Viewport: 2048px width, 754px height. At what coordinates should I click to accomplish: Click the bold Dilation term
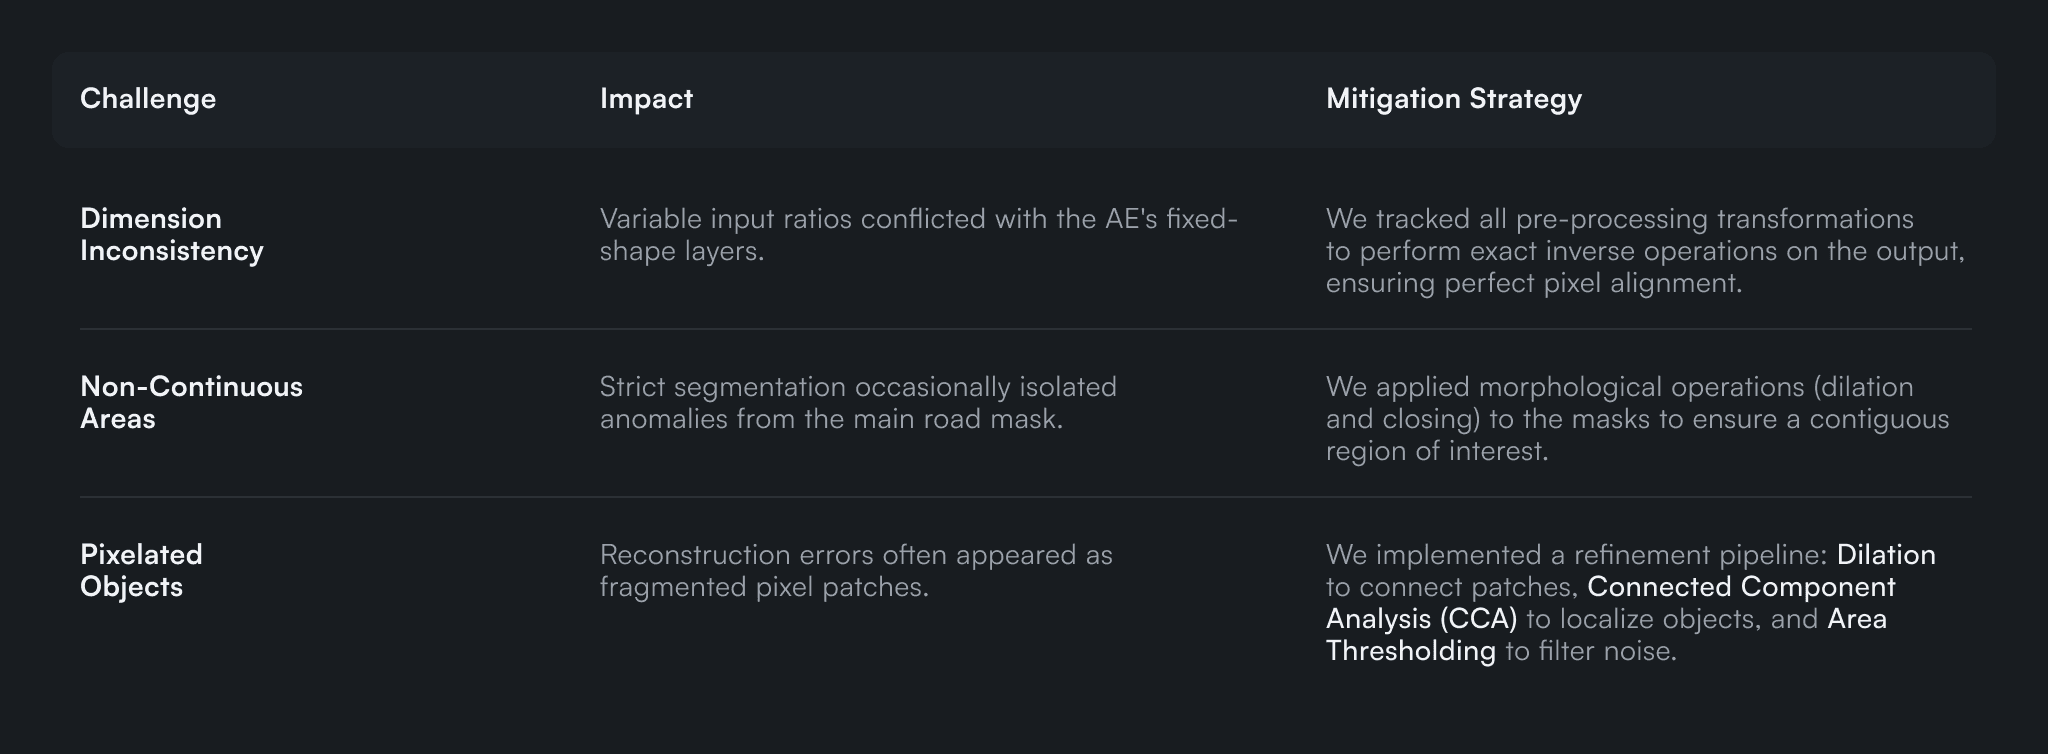1886,555
